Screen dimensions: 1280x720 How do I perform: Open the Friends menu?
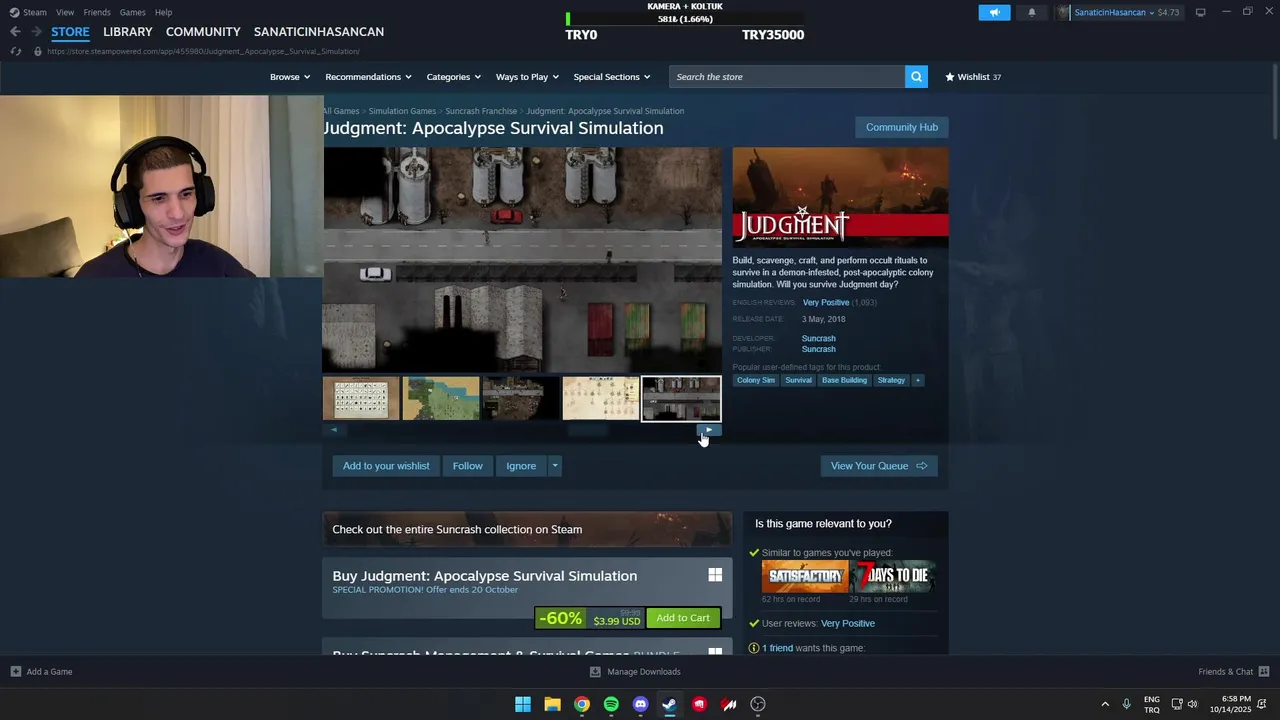[x=97, y=12]
